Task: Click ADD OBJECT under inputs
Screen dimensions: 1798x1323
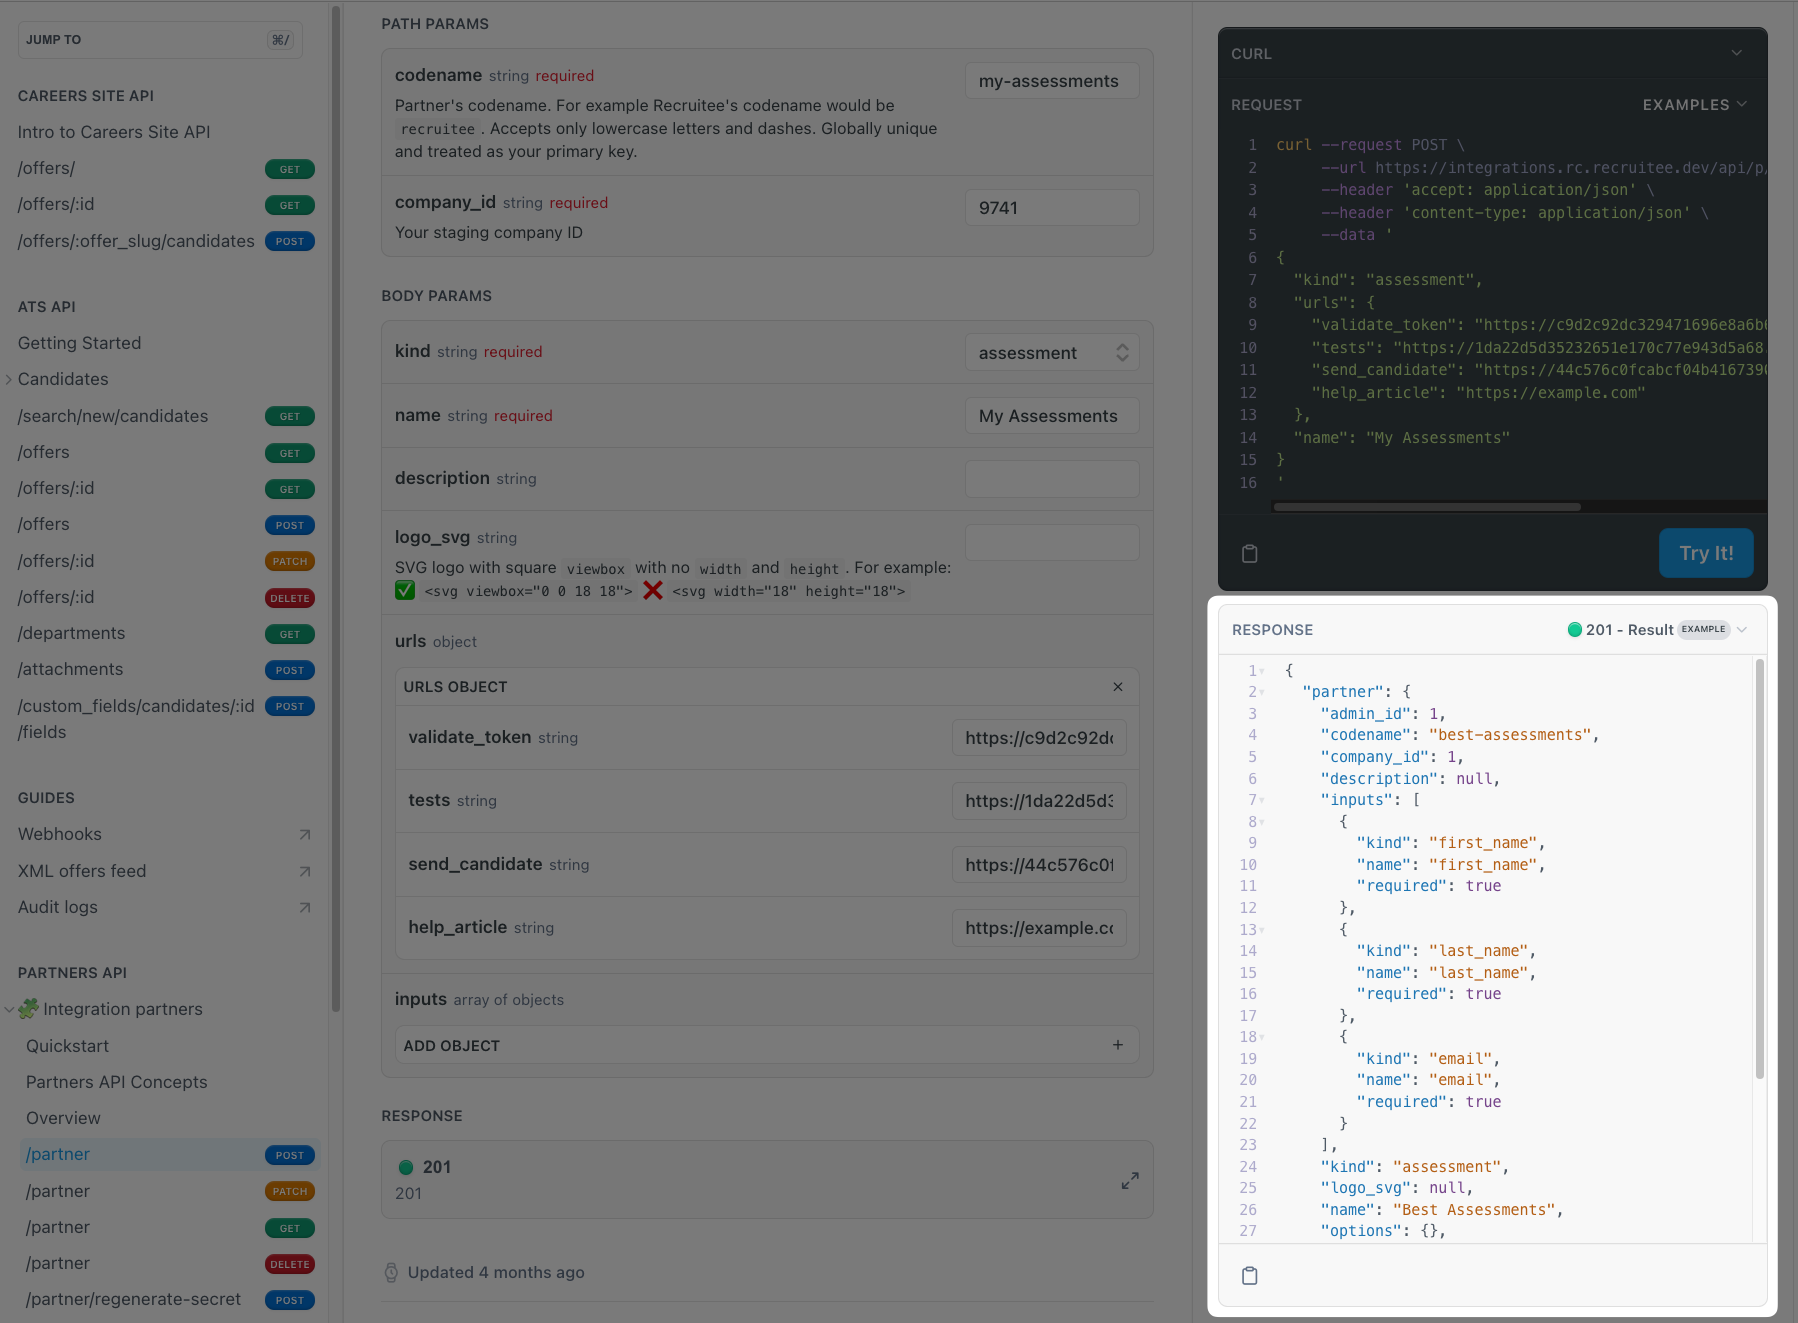Action: [x=767, y=1045]
